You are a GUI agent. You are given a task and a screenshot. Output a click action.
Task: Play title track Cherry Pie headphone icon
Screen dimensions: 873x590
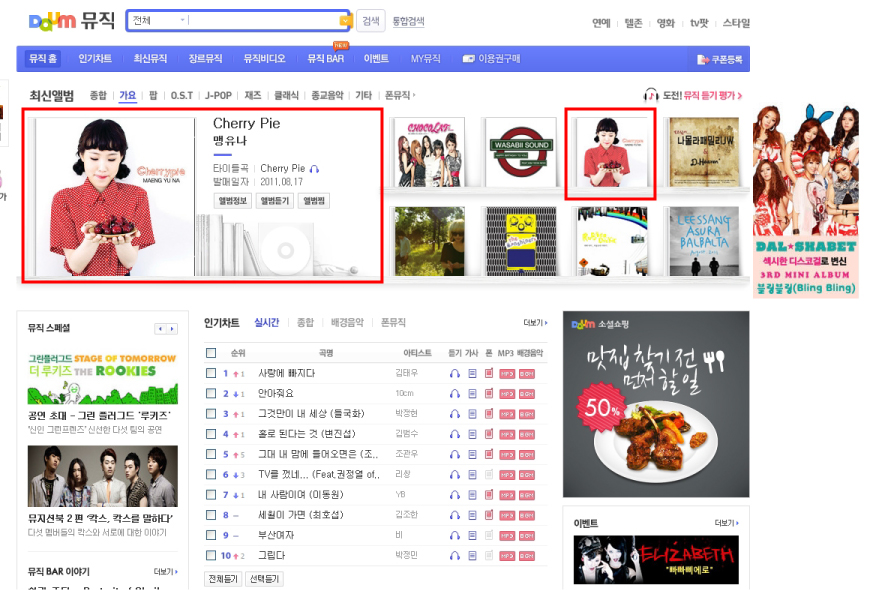(x=315, y=169)
